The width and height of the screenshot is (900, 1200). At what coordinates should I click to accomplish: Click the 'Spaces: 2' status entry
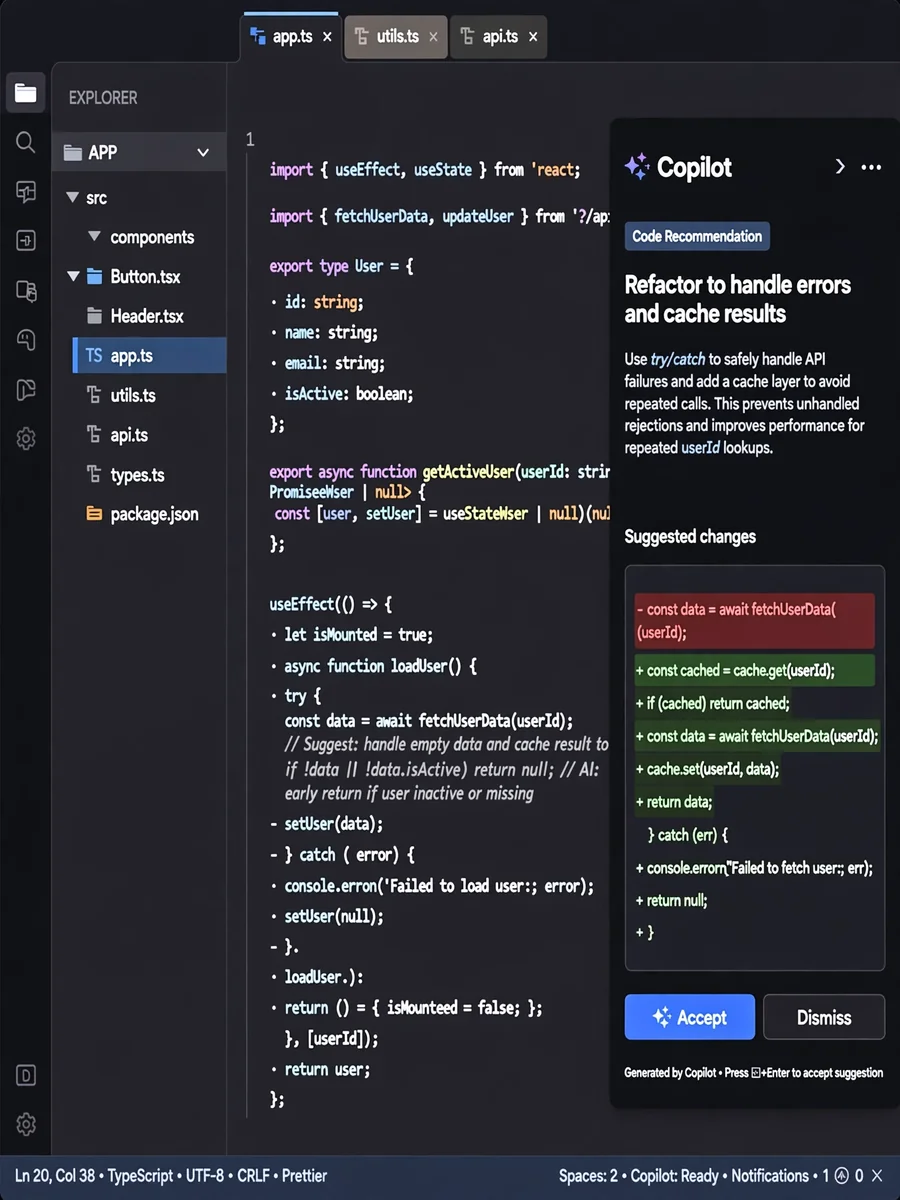click(x=589, y=1176)
